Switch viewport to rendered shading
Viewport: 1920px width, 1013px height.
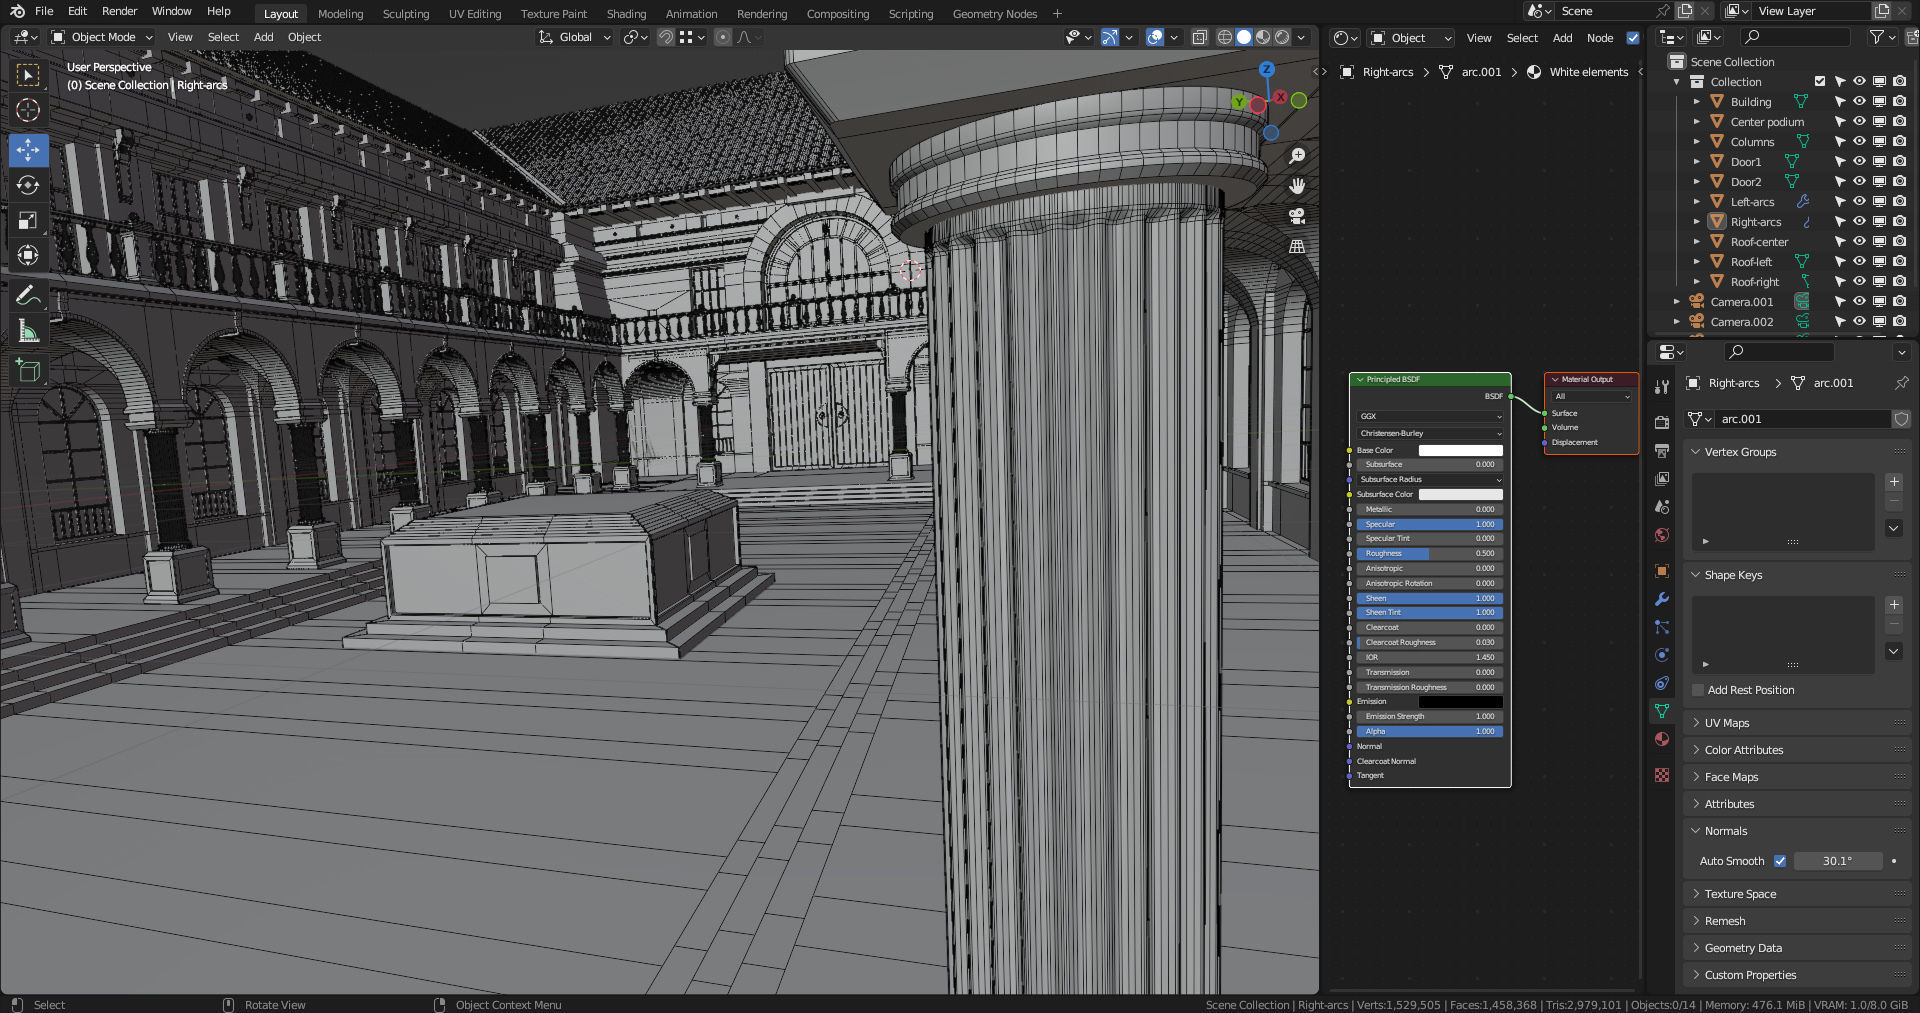[1282, 37]
